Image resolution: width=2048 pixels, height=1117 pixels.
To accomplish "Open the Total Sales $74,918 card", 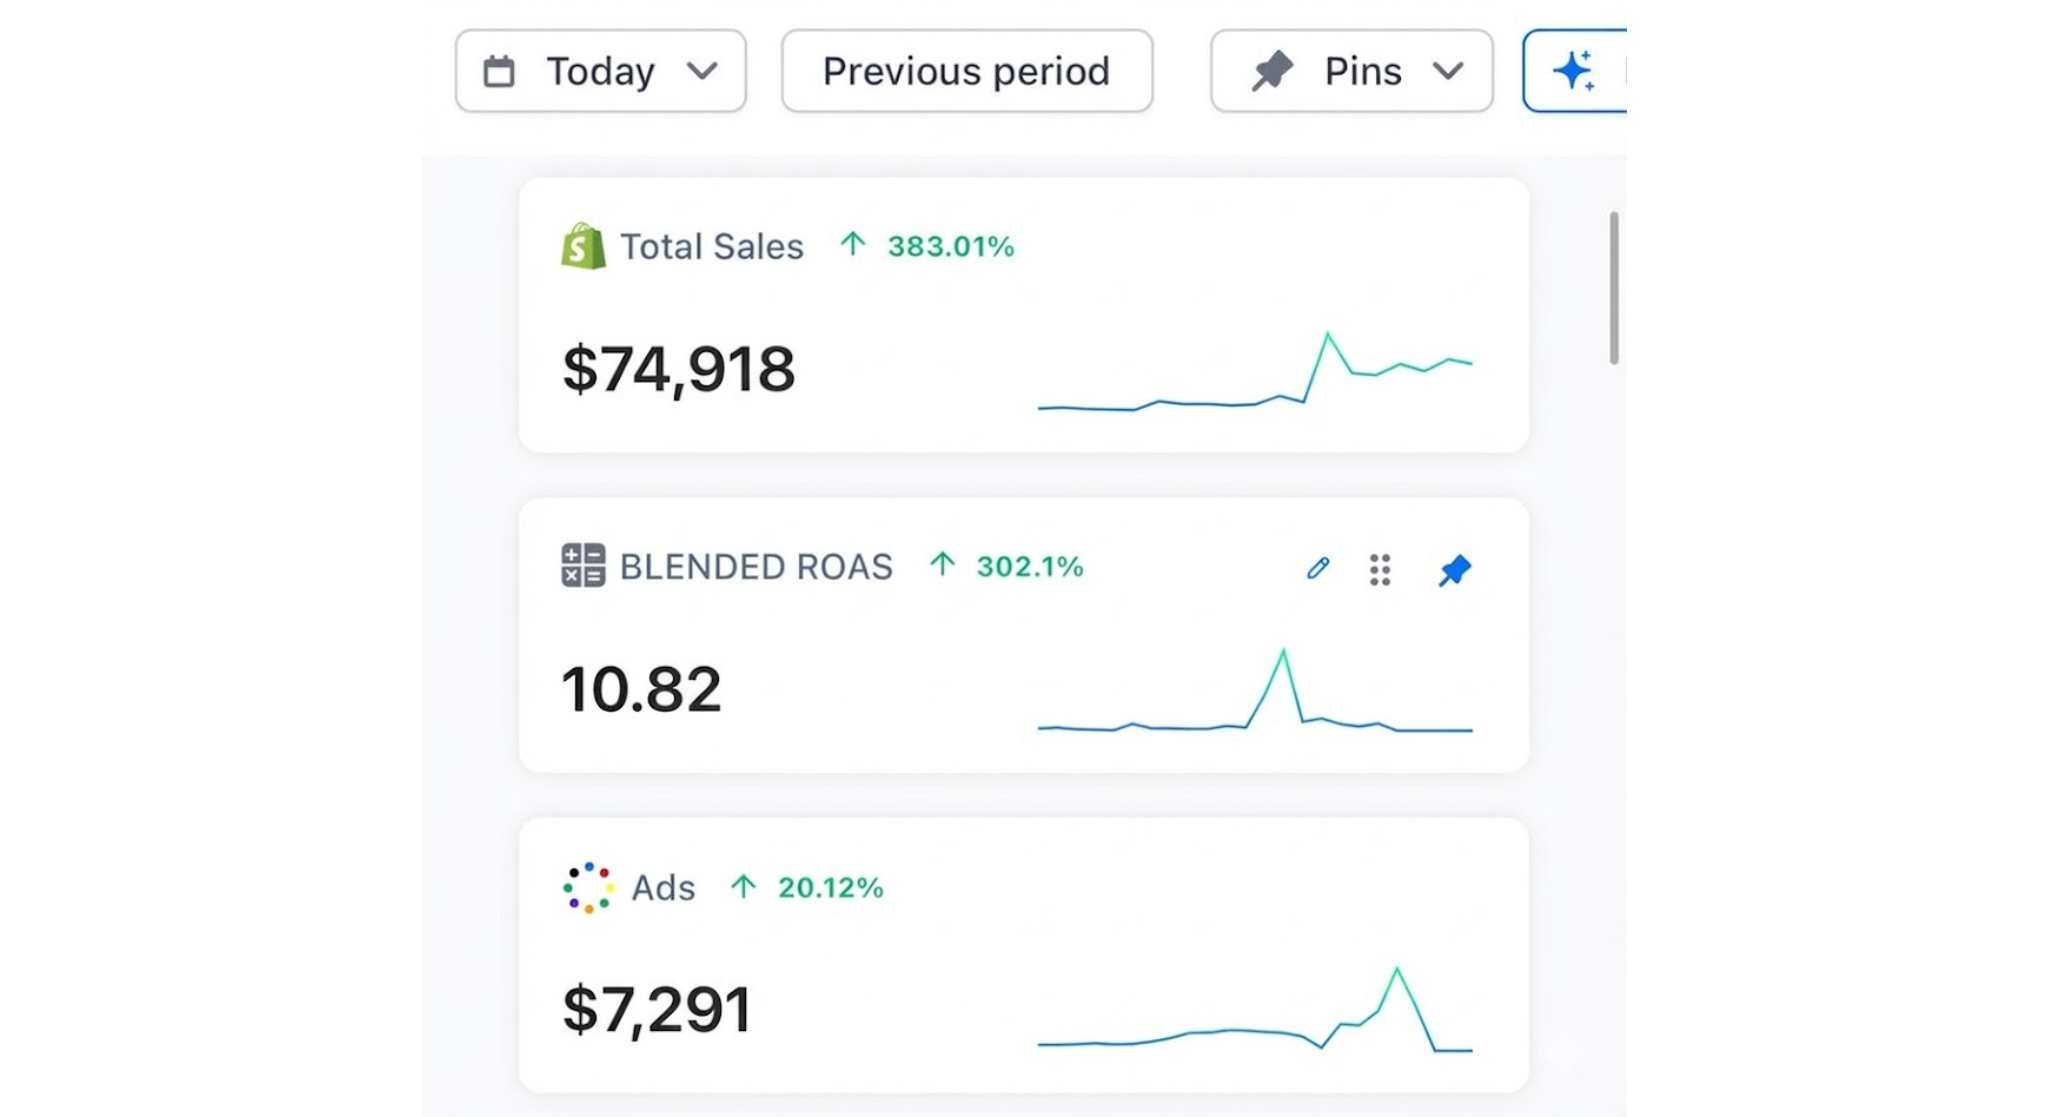I will tap(679, 369).
